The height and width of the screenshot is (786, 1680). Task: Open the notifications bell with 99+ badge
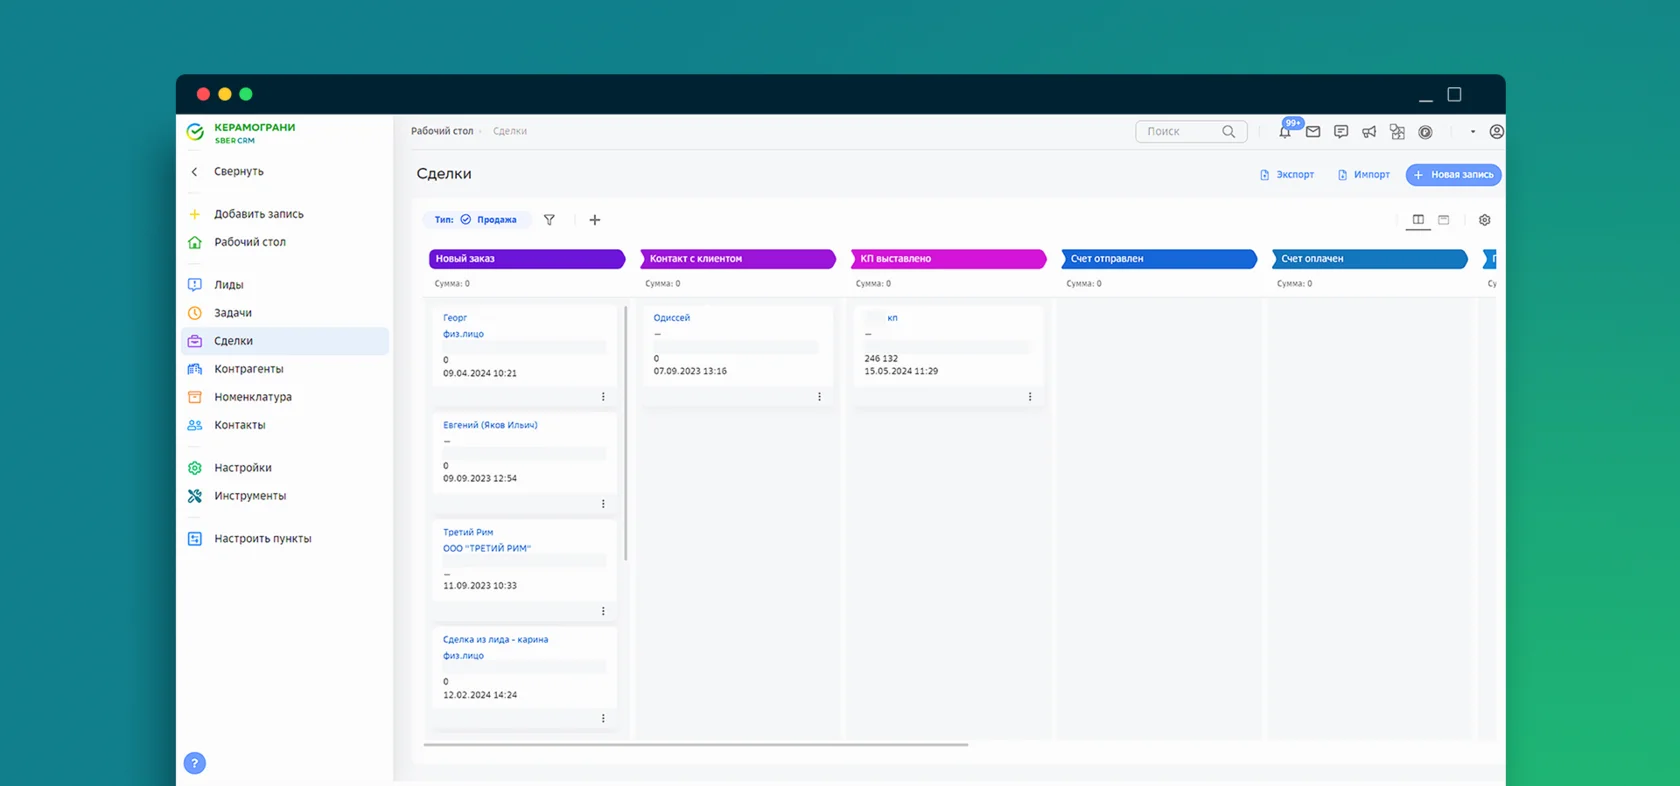(1285, 132)
